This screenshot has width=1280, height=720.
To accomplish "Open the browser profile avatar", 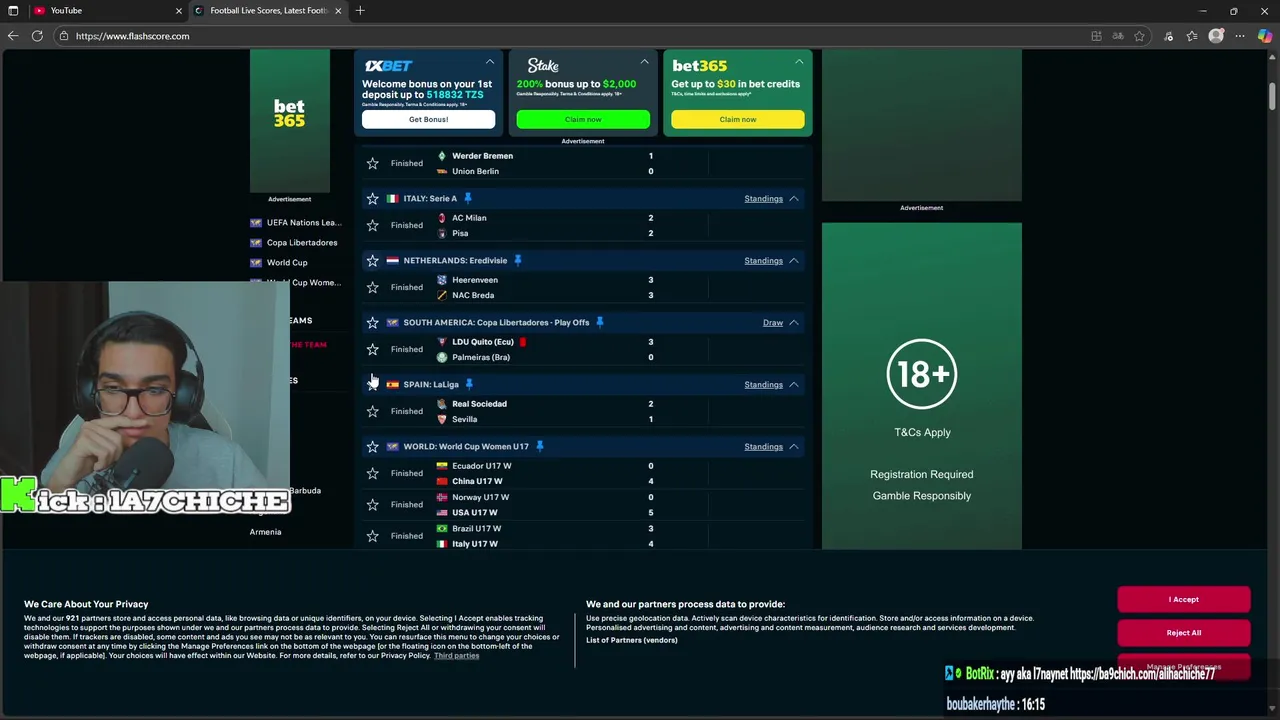I will tap(1216, 36).
